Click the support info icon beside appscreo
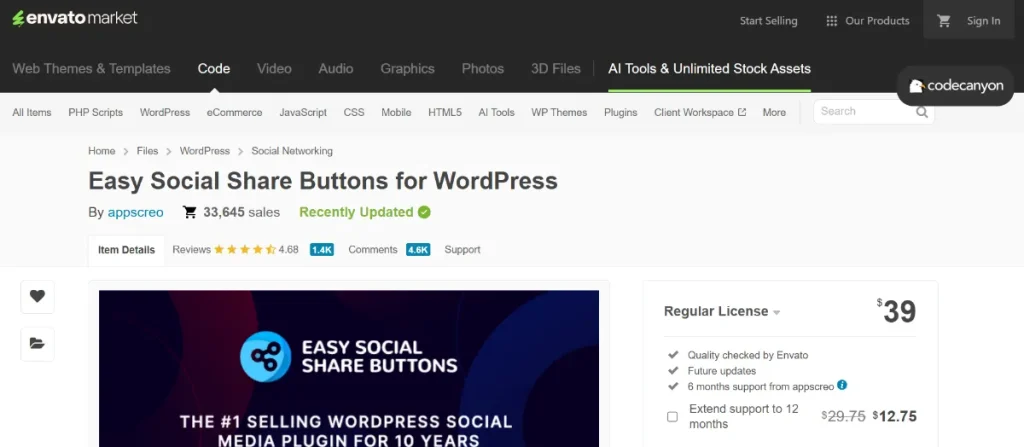Screen dimensions: 1024x447 (842, 385)
